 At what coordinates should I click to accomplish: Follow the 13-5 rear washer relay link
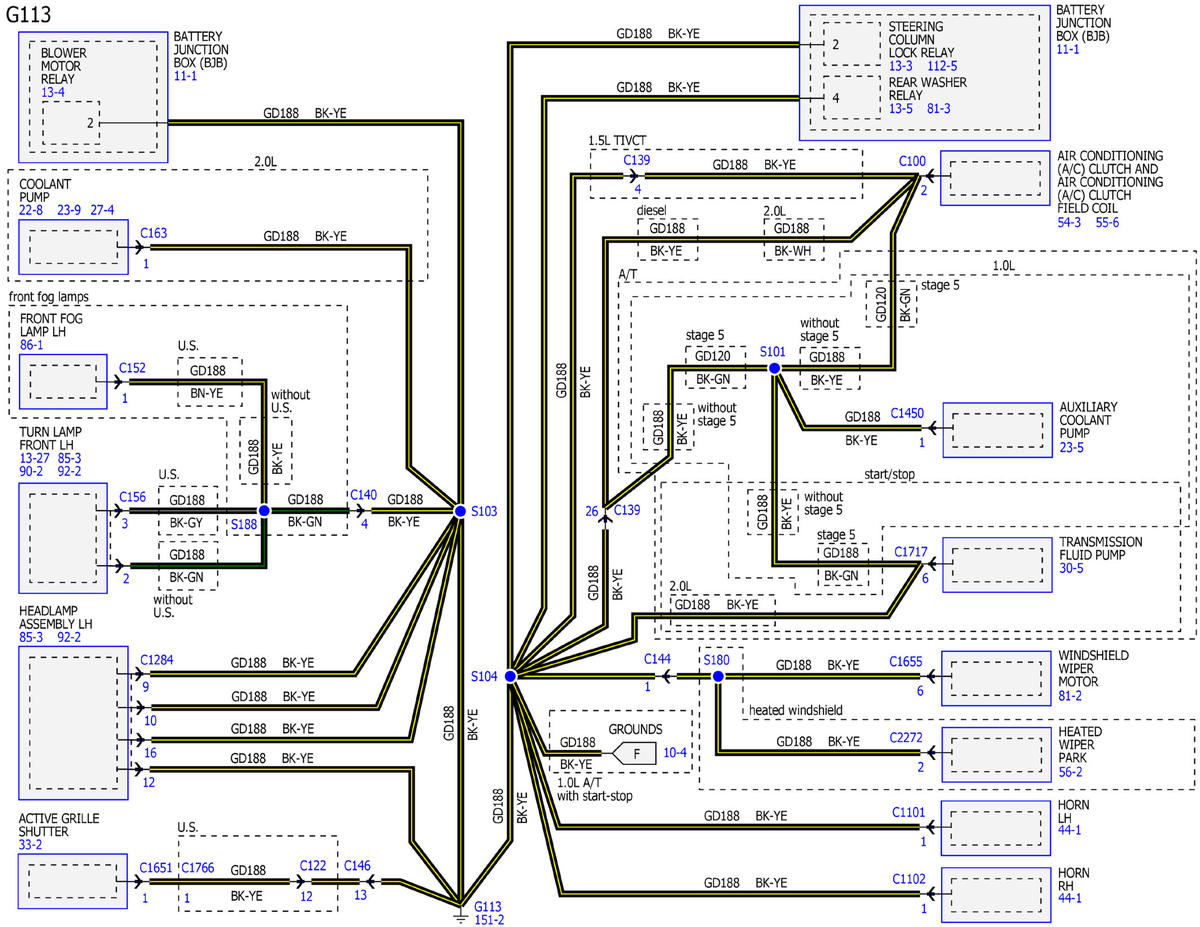point(902,108)
